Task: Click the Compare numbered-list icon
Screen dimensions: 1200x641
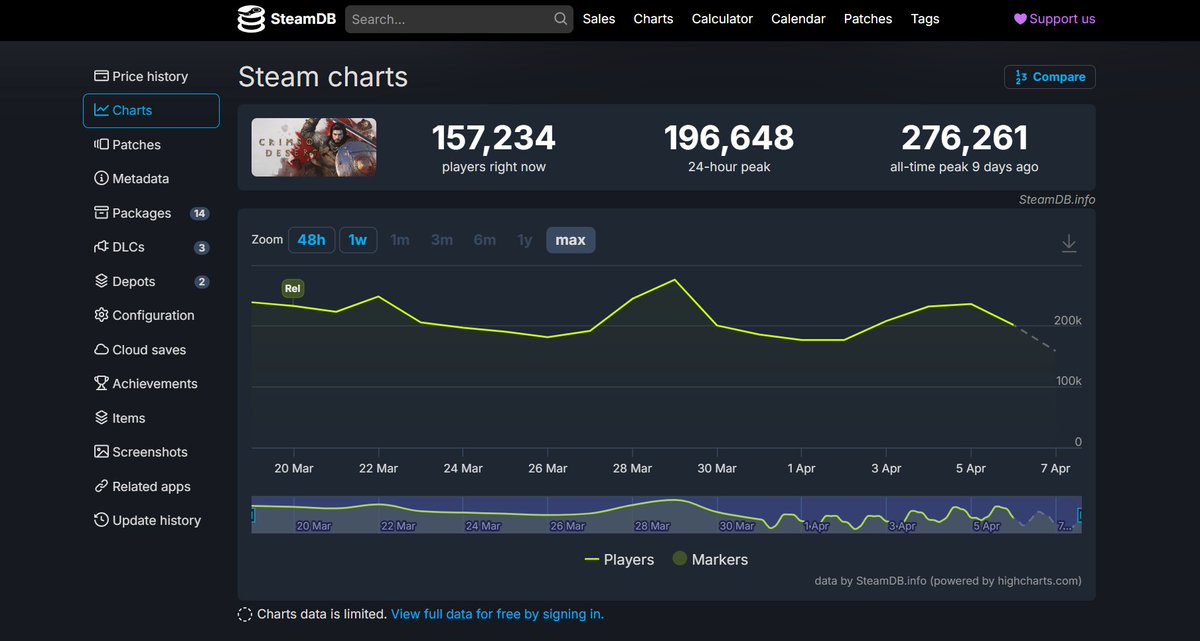Action: 1021,77
